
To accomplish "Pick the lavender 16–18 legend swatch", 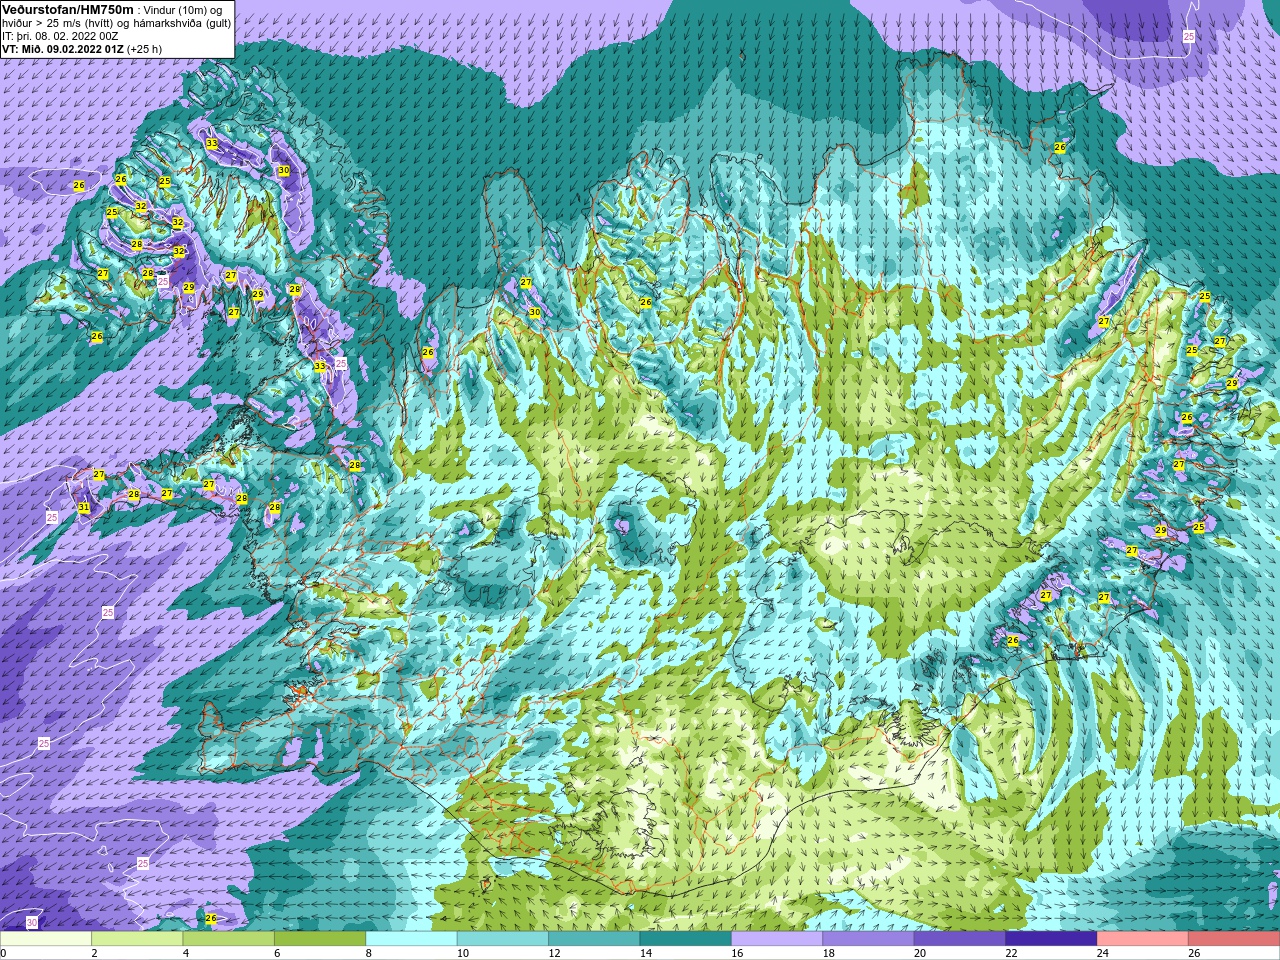I will (777, 939).
